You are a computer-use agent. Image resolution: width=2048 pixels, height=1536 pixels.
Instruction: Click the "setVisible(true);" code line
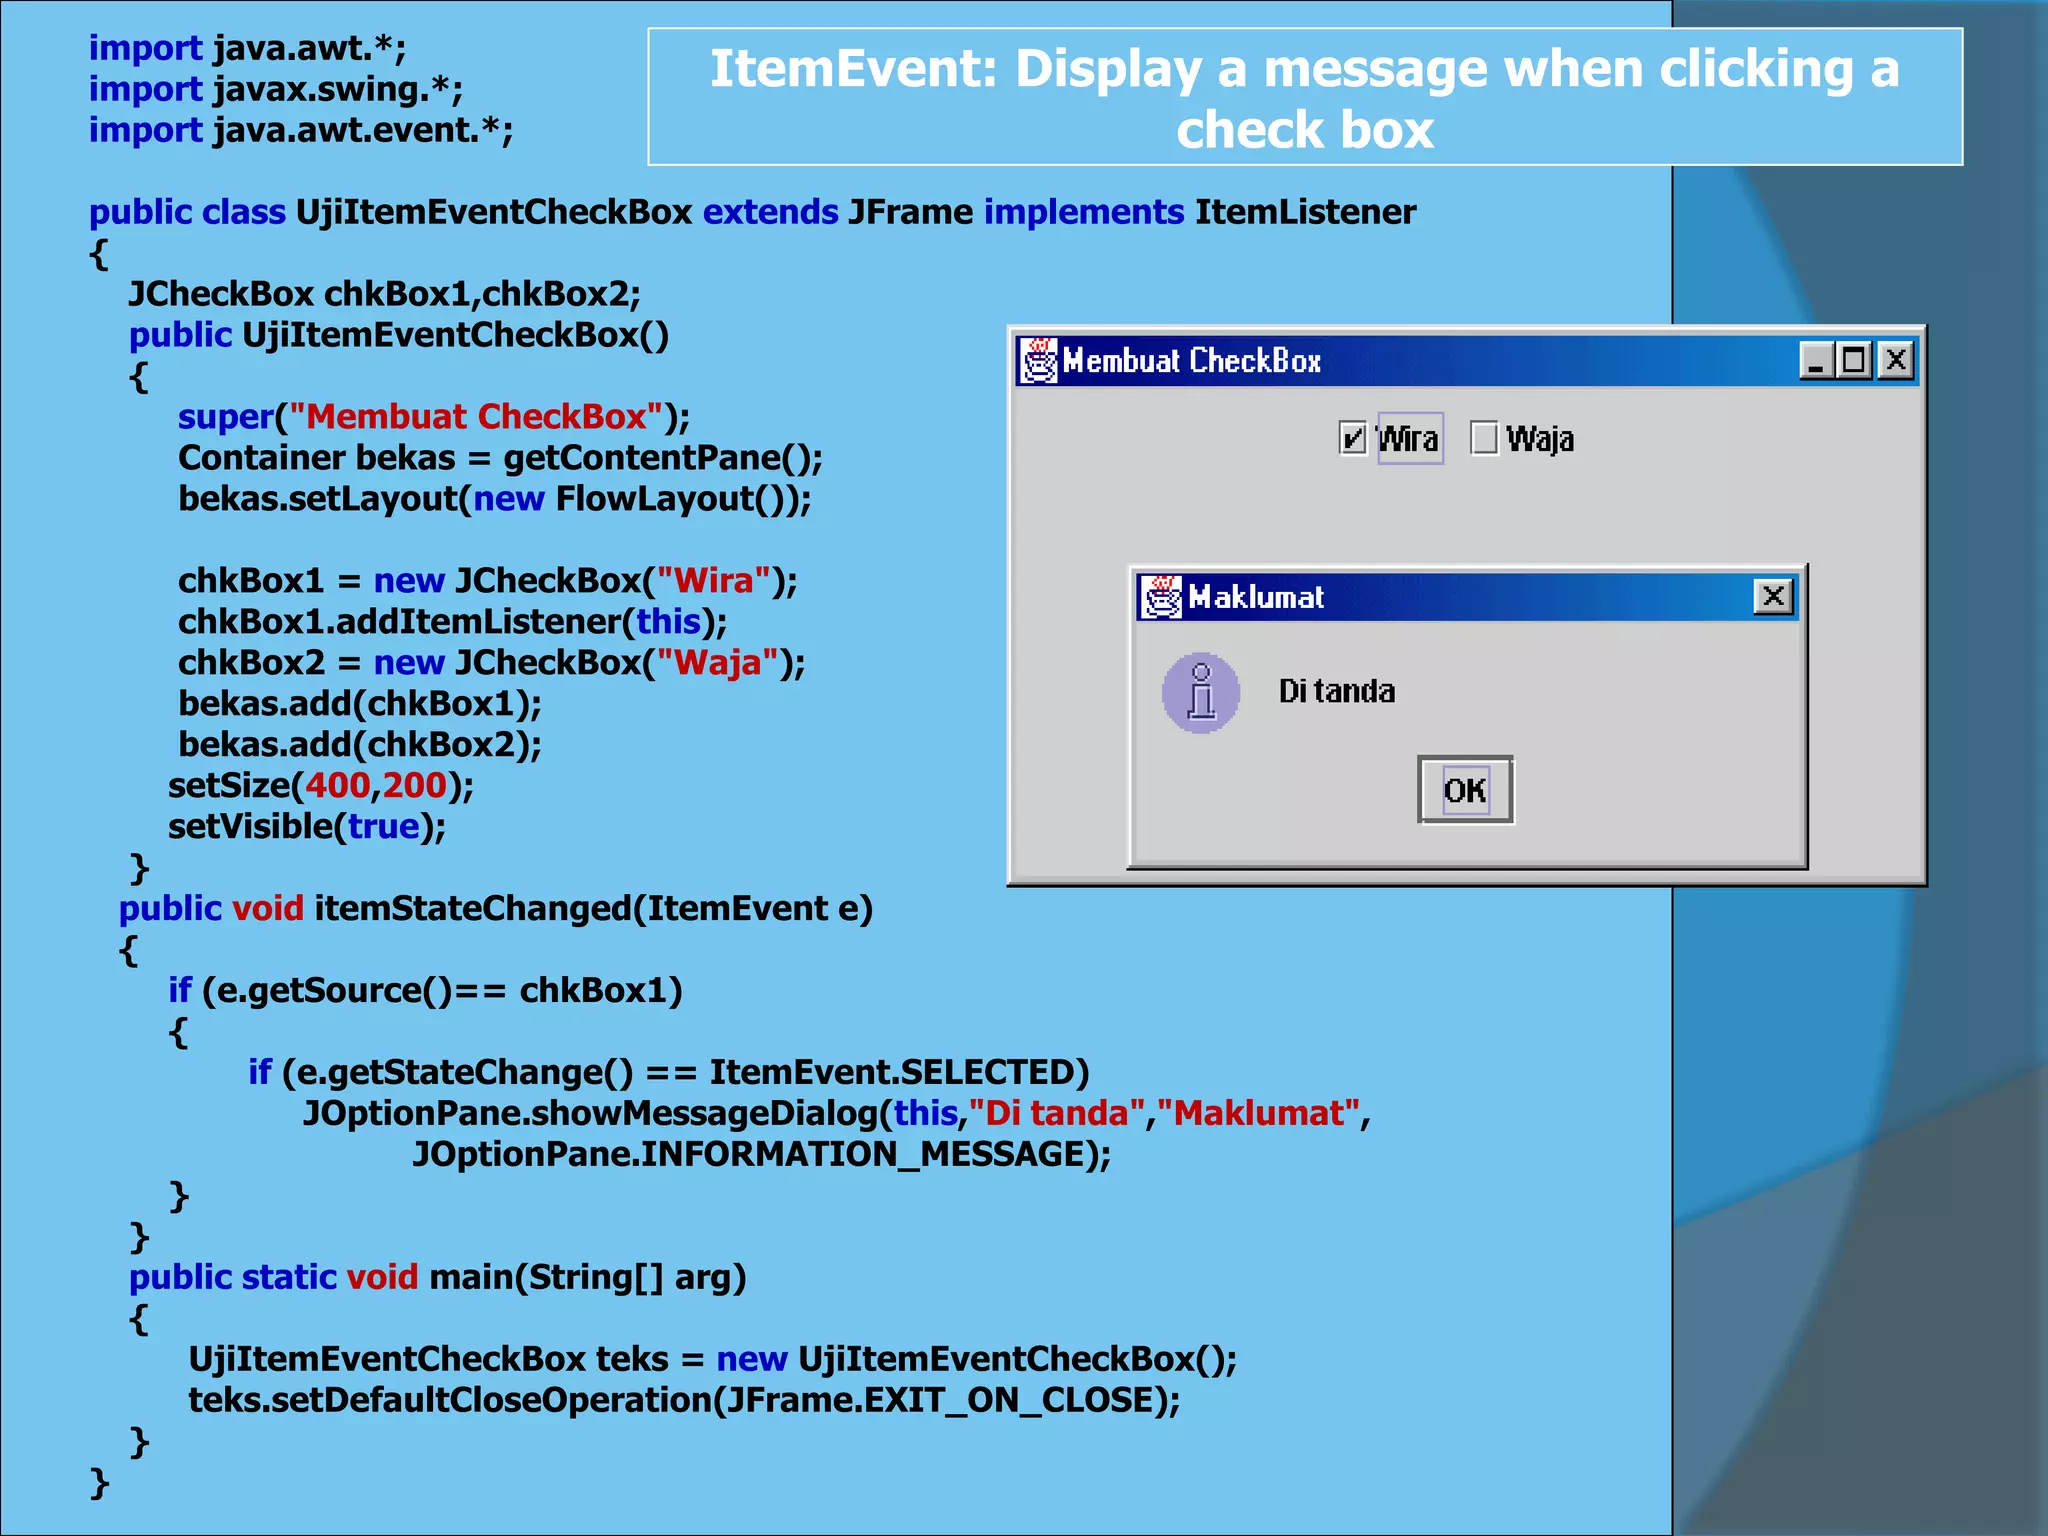tap(307, 827)
